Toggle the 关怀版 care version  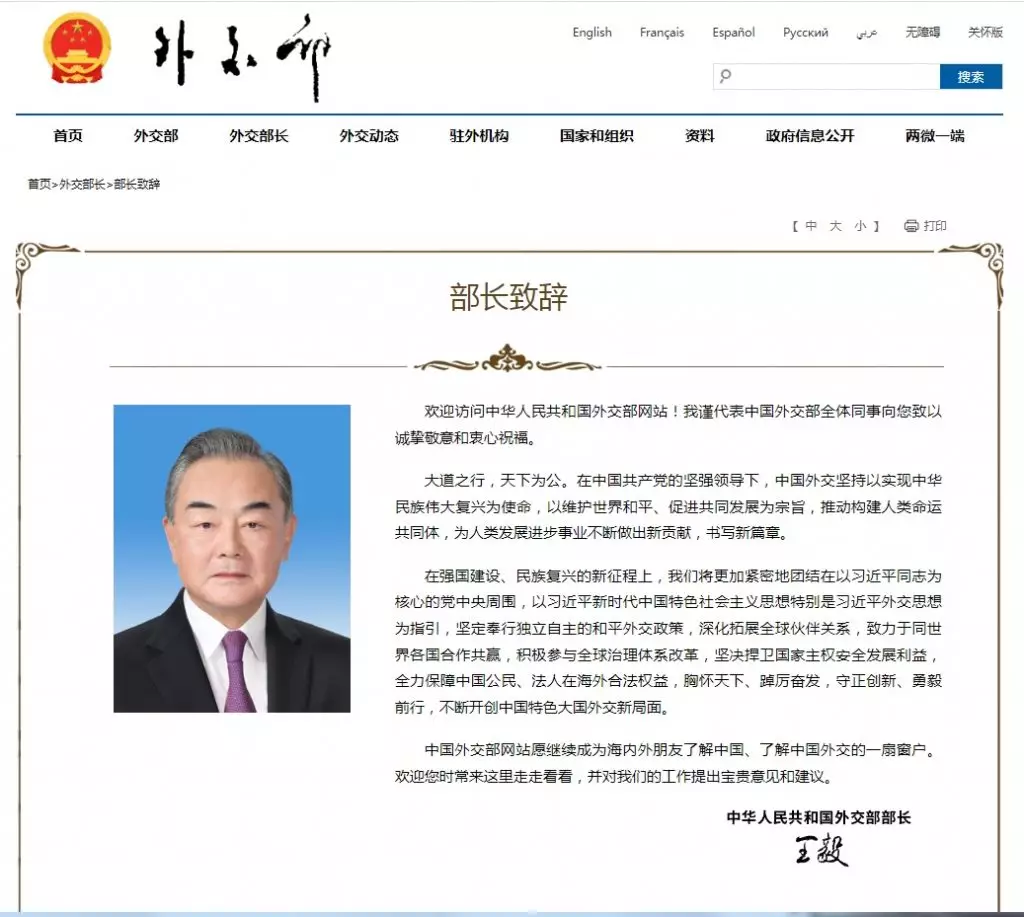(x=984, y=32)
